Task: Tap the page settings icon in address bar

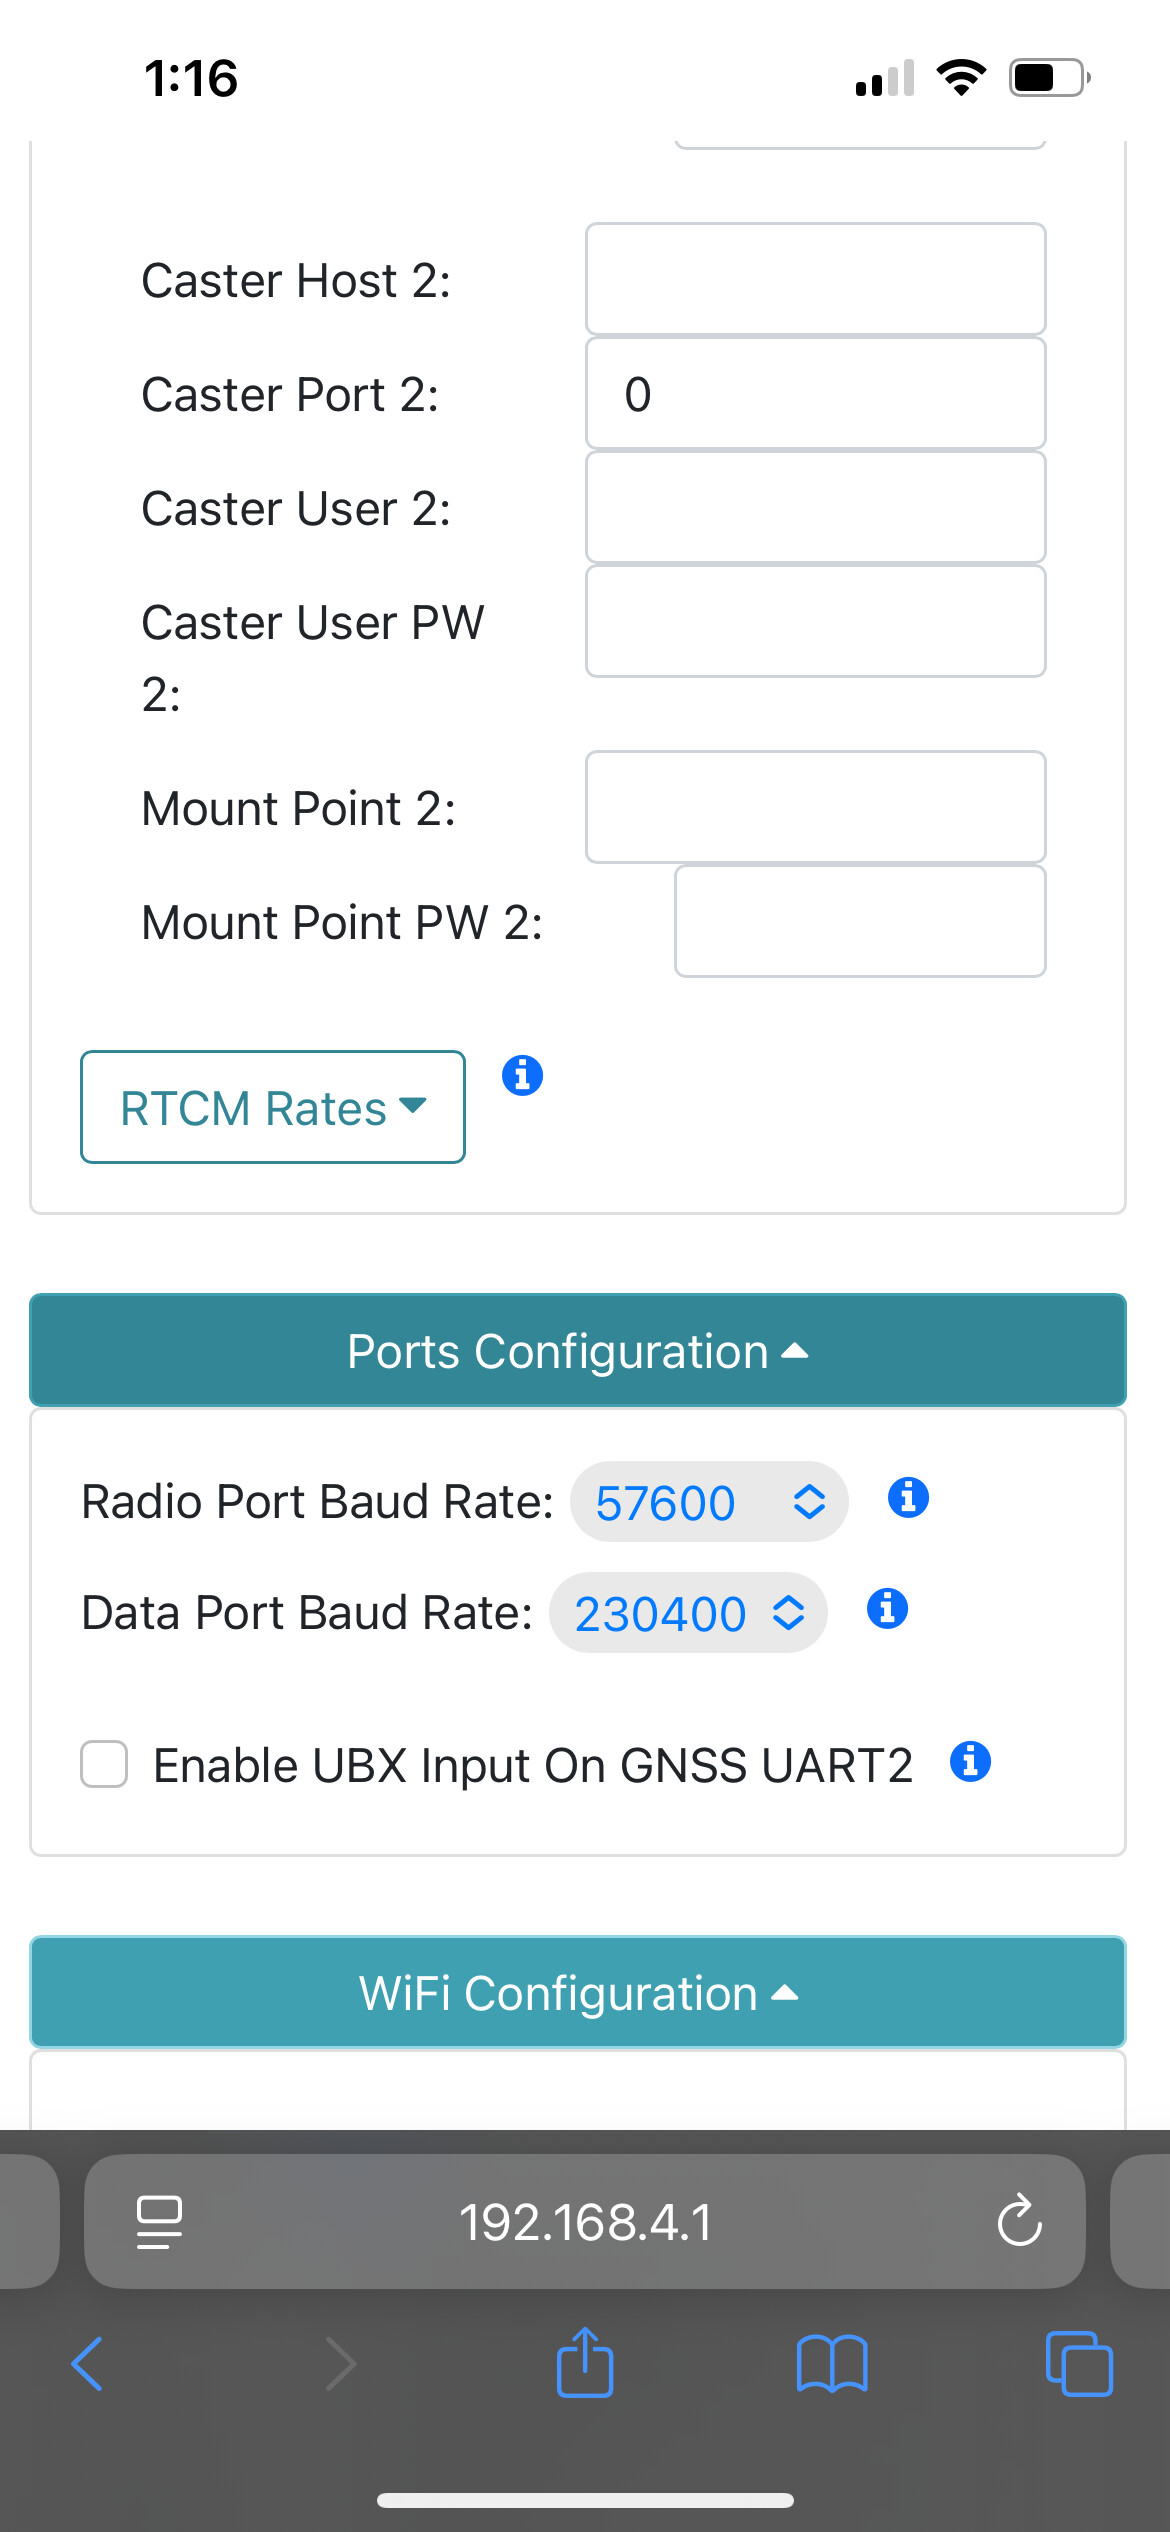Action: [x=159, y=2222]
